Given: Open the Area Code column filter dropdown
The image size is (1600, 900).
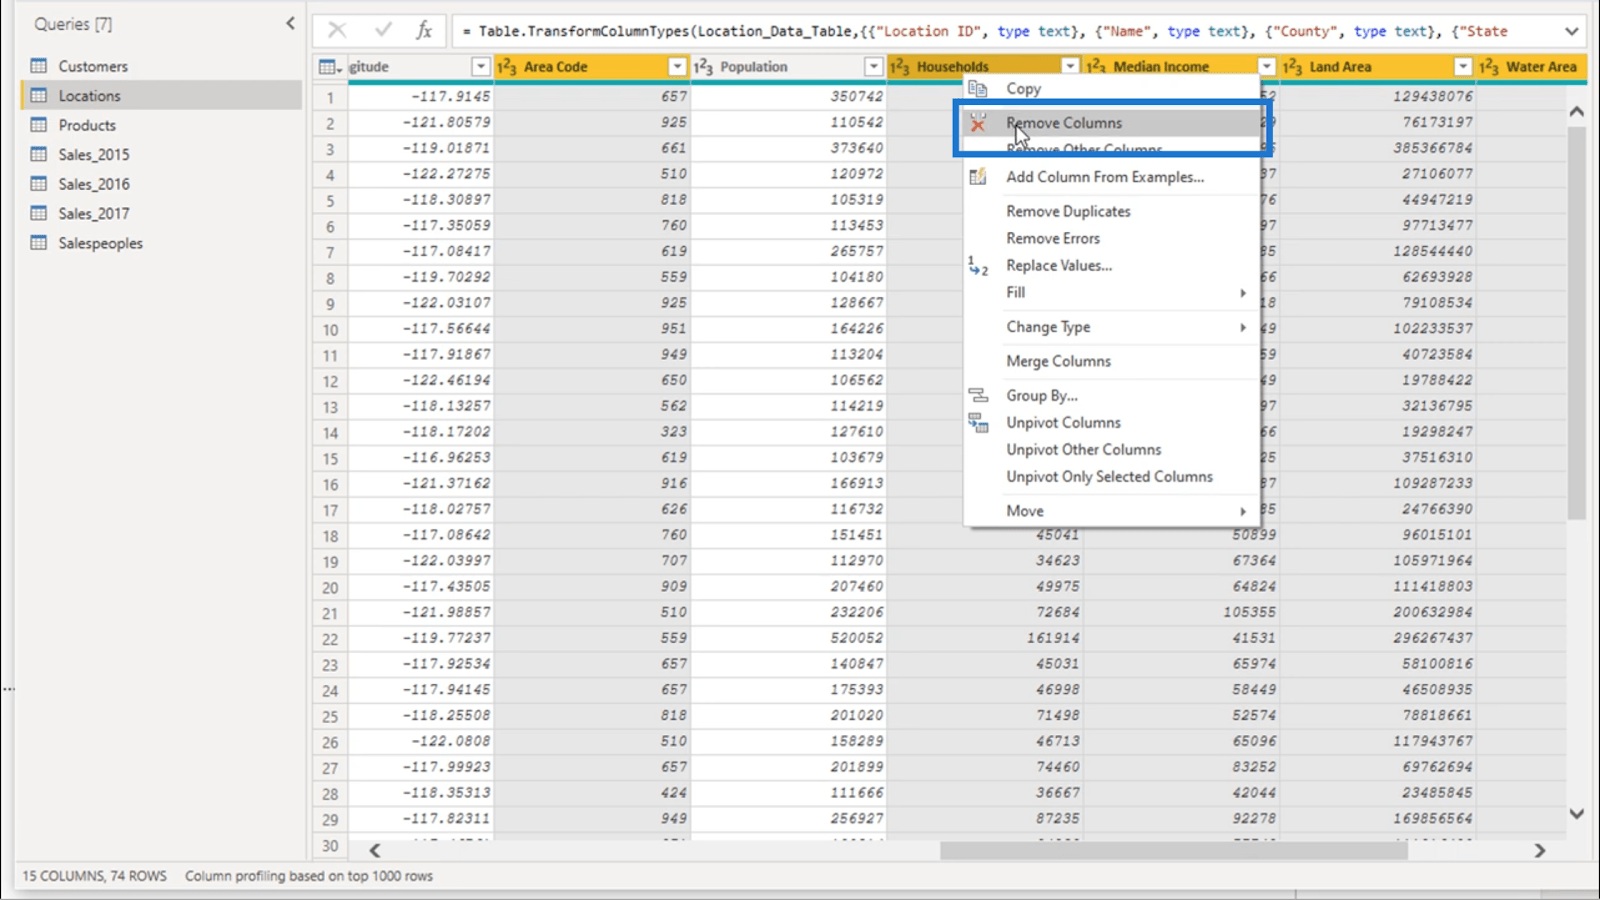Looking at the screenshot, I should pyautogui.click(x=677, y=67).
